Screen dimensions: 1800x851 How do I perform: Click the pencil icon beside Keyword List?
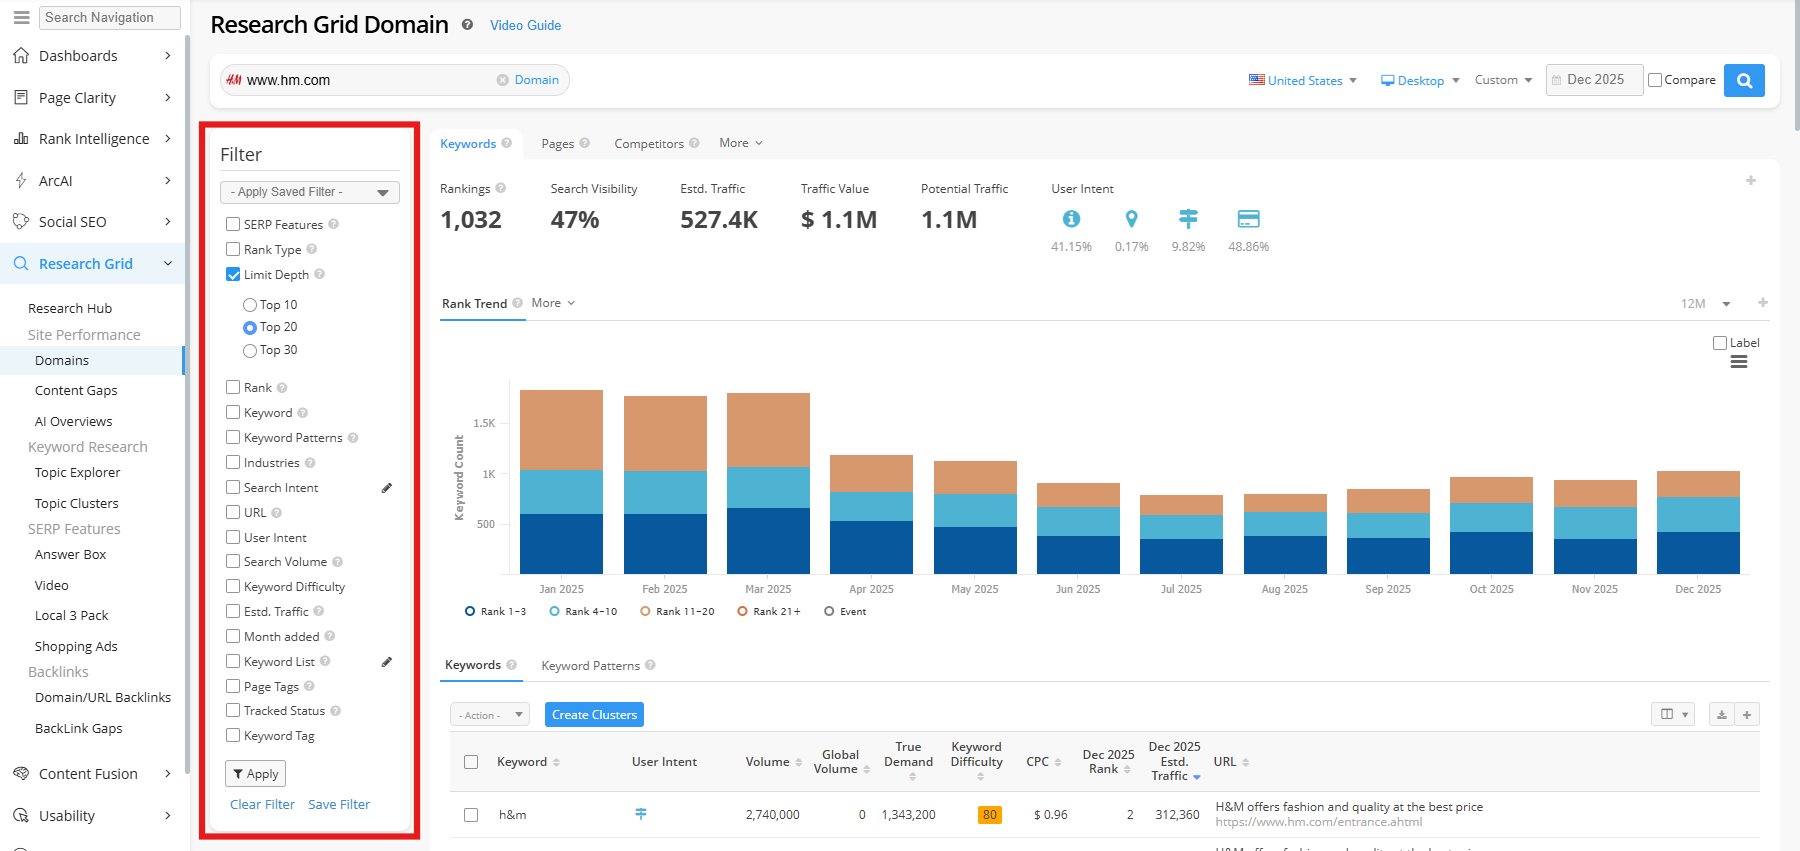[387, 662]
